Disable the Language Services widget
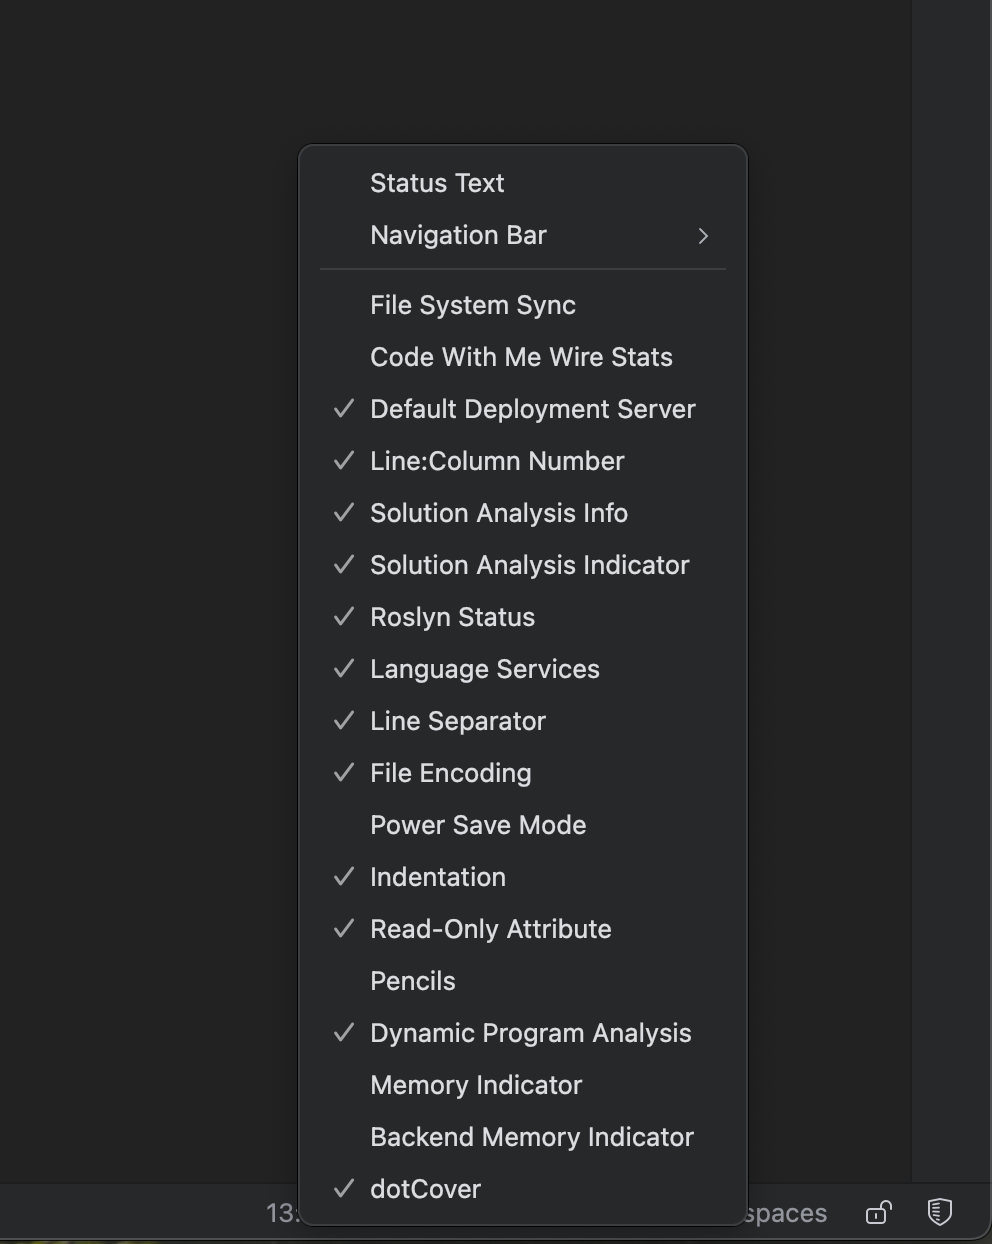The image size is (992, 1244). tap(484, 670)
